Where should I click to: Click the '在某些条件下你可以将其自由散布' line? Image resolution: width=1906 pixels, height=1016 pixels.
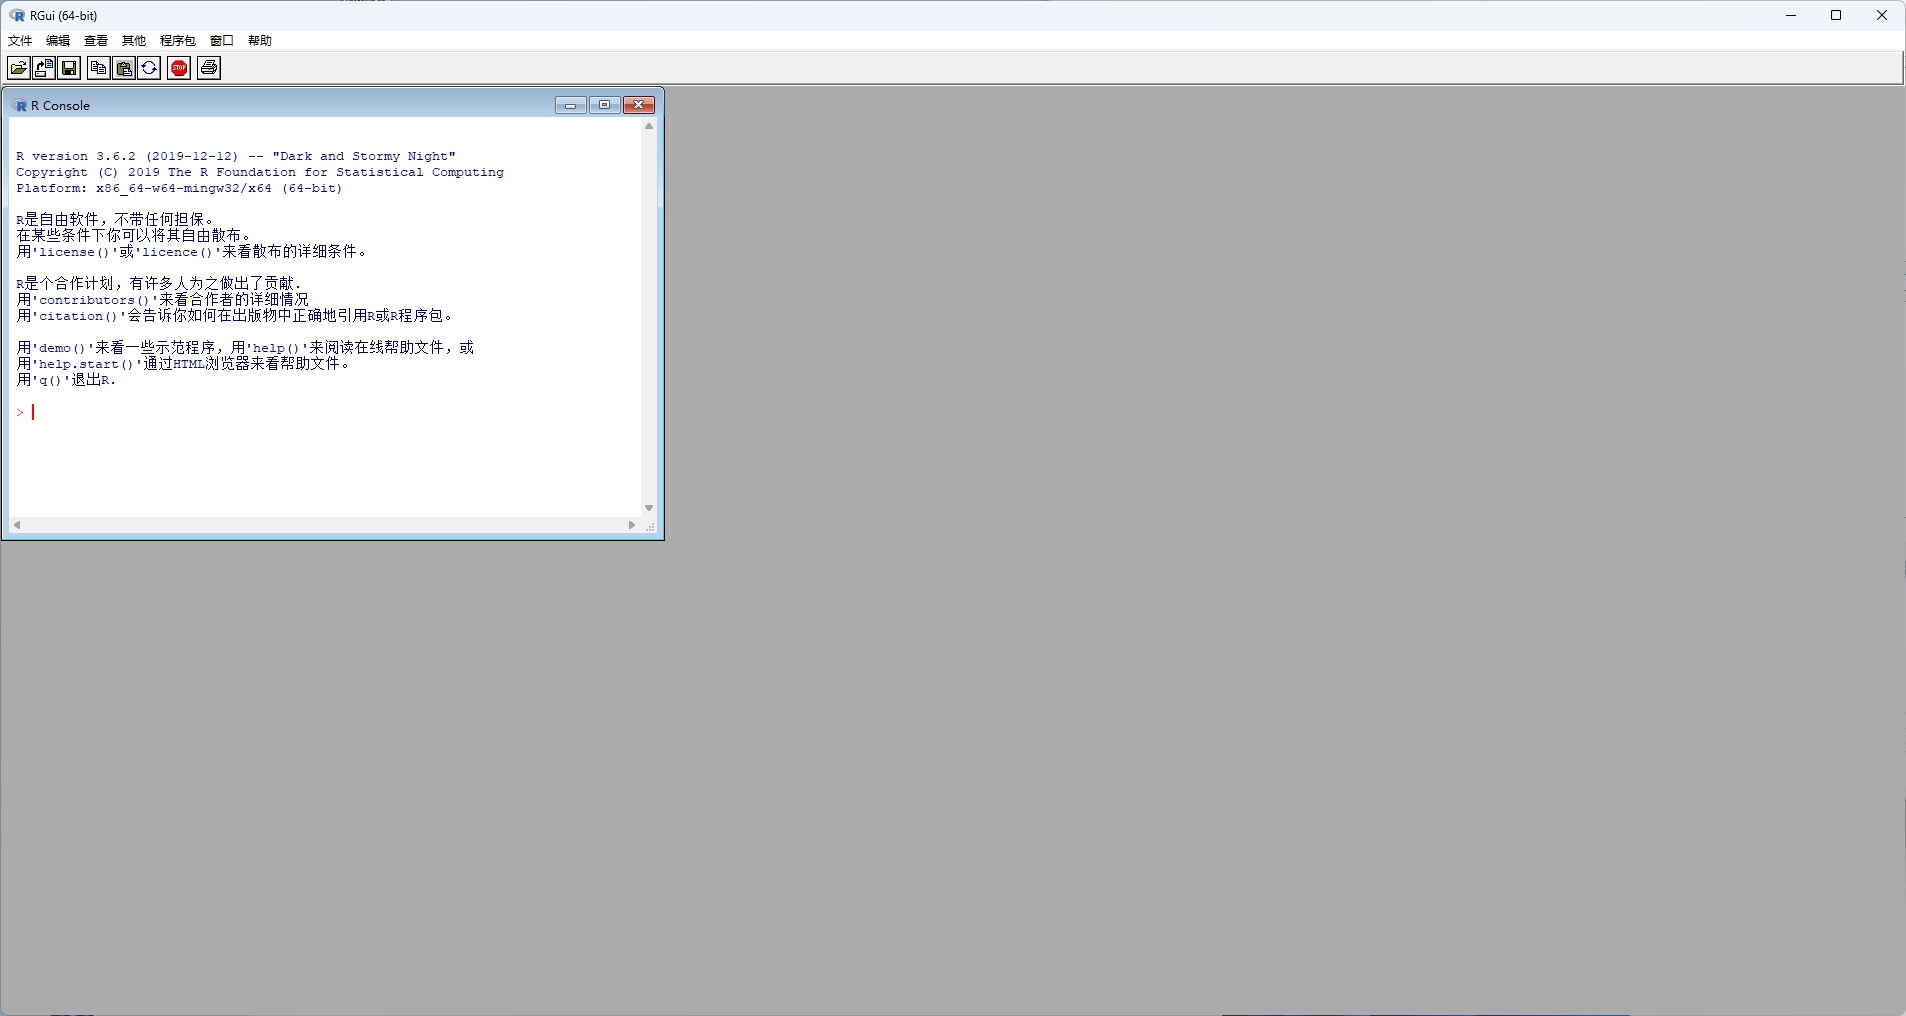point(134,236)
